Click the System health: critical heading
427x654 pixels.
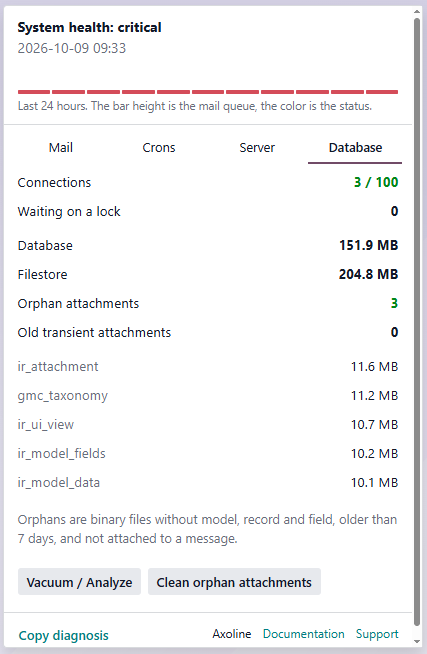click(x=89, y=28)
